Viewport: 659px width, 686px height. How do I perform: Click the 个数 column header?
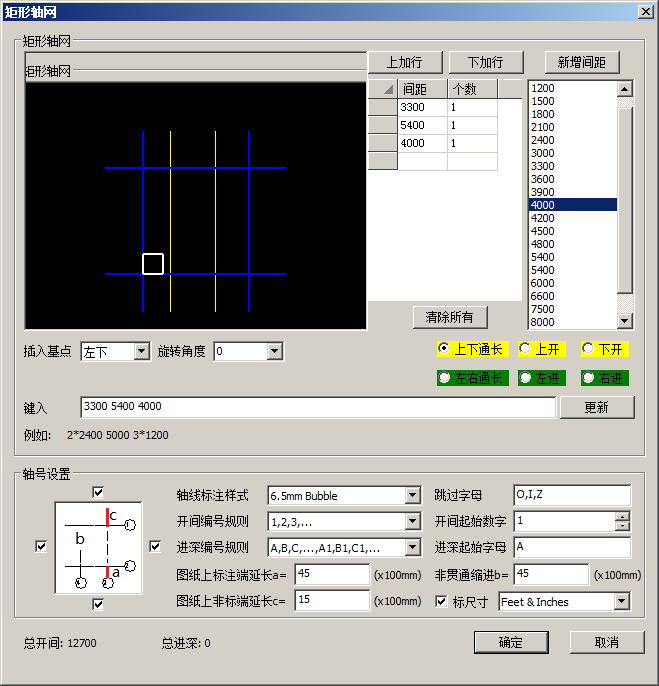pyautogui.click(x=473, y=89)
